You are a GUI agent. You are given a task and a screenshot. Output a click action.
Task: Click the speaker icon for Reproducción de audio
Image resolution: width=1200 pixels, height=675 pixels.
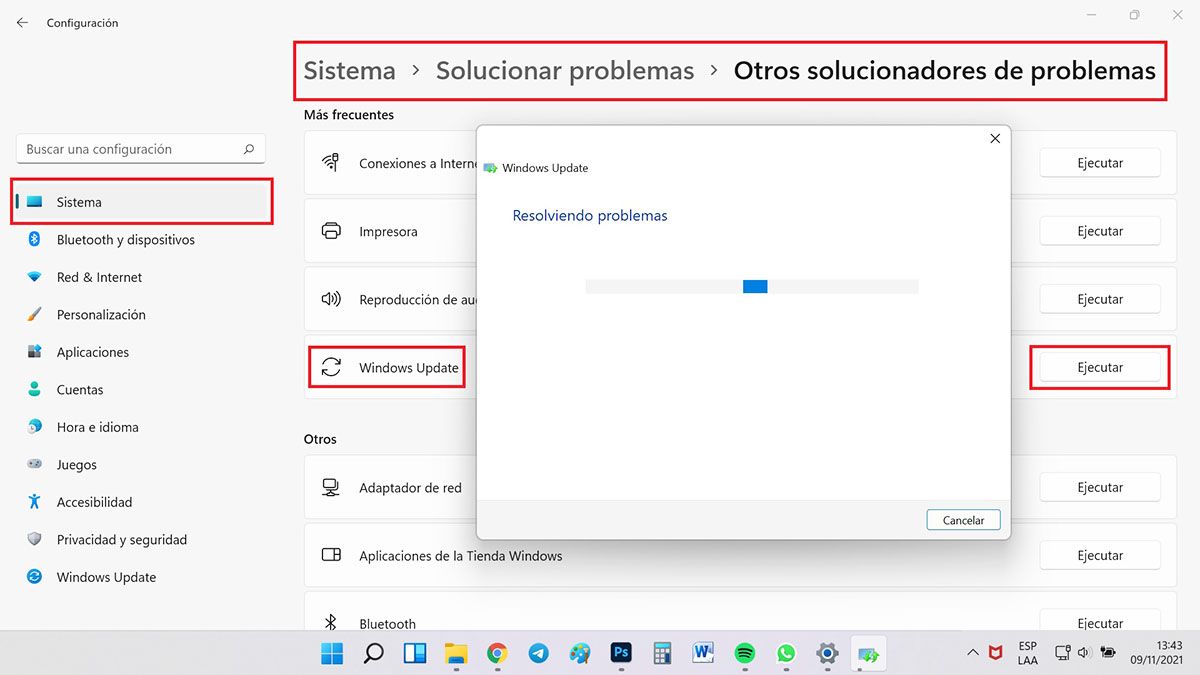tap(331, 299)
